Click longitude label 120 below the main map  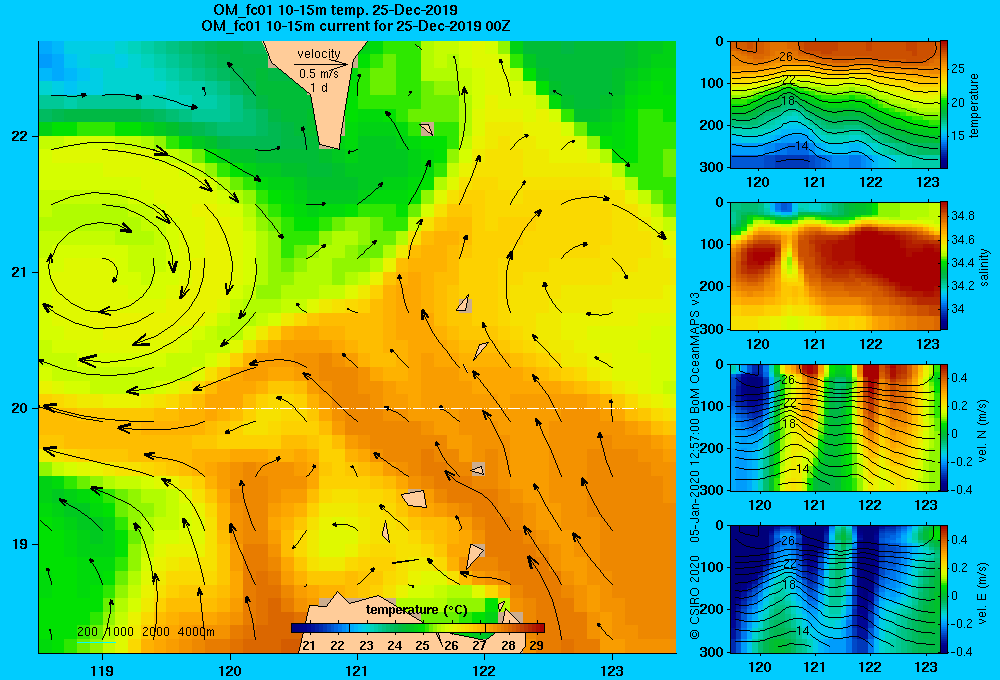(230, 670)
